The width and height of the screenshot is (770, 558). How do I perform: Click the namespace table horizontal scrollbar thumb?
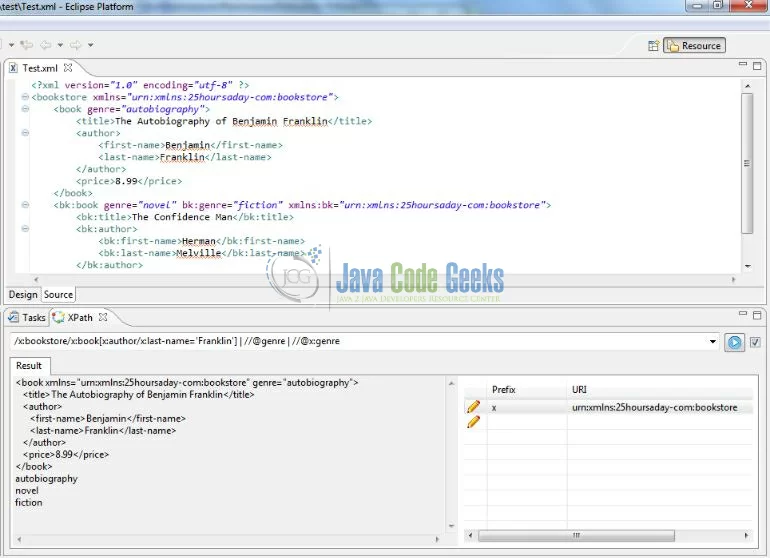point(576,535)
